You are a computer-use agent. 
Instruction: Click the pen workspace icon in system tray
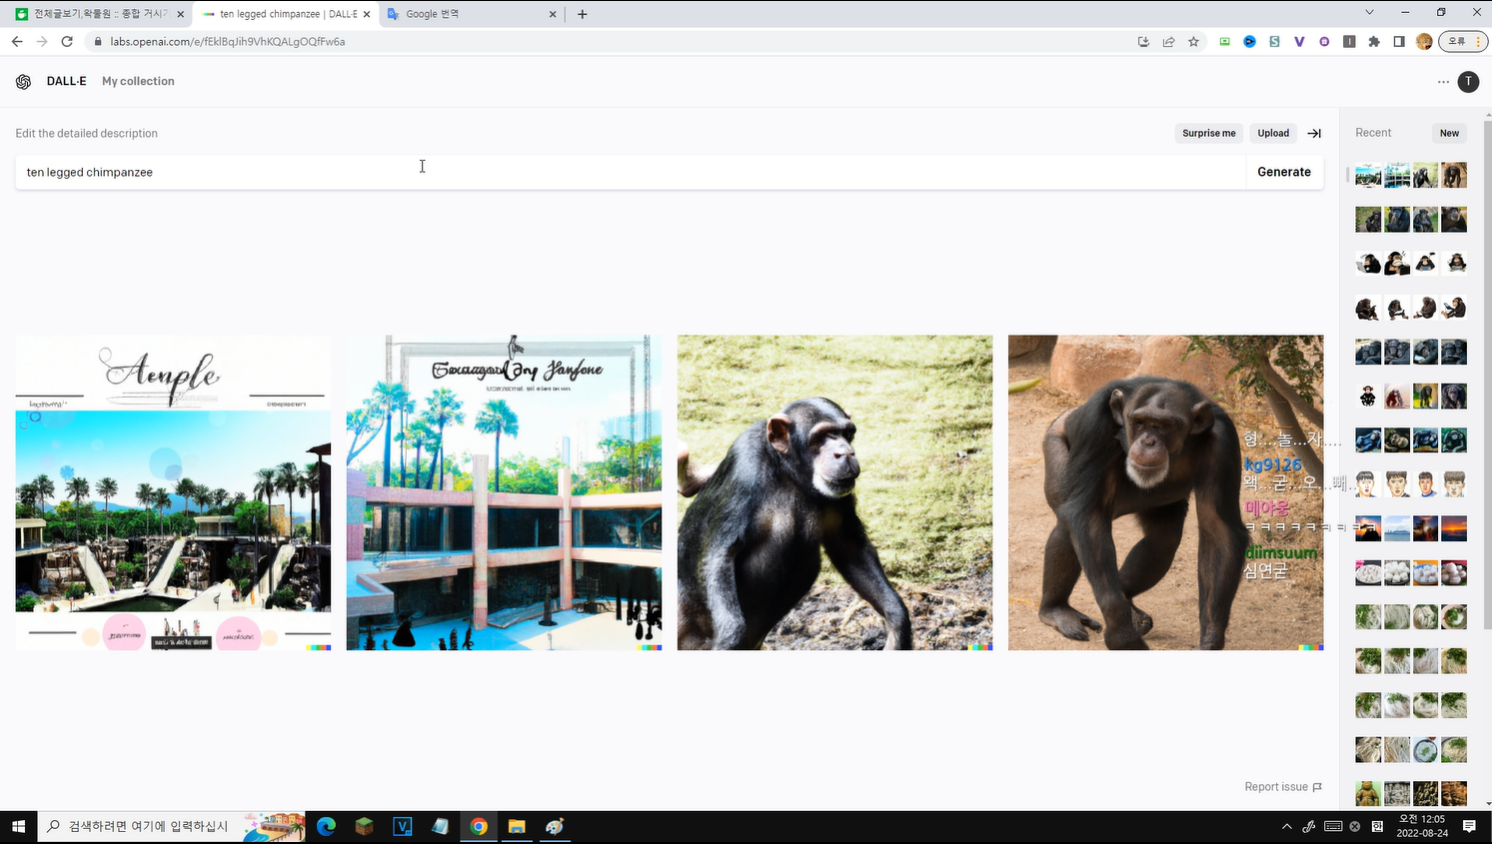coord(1309,826)
